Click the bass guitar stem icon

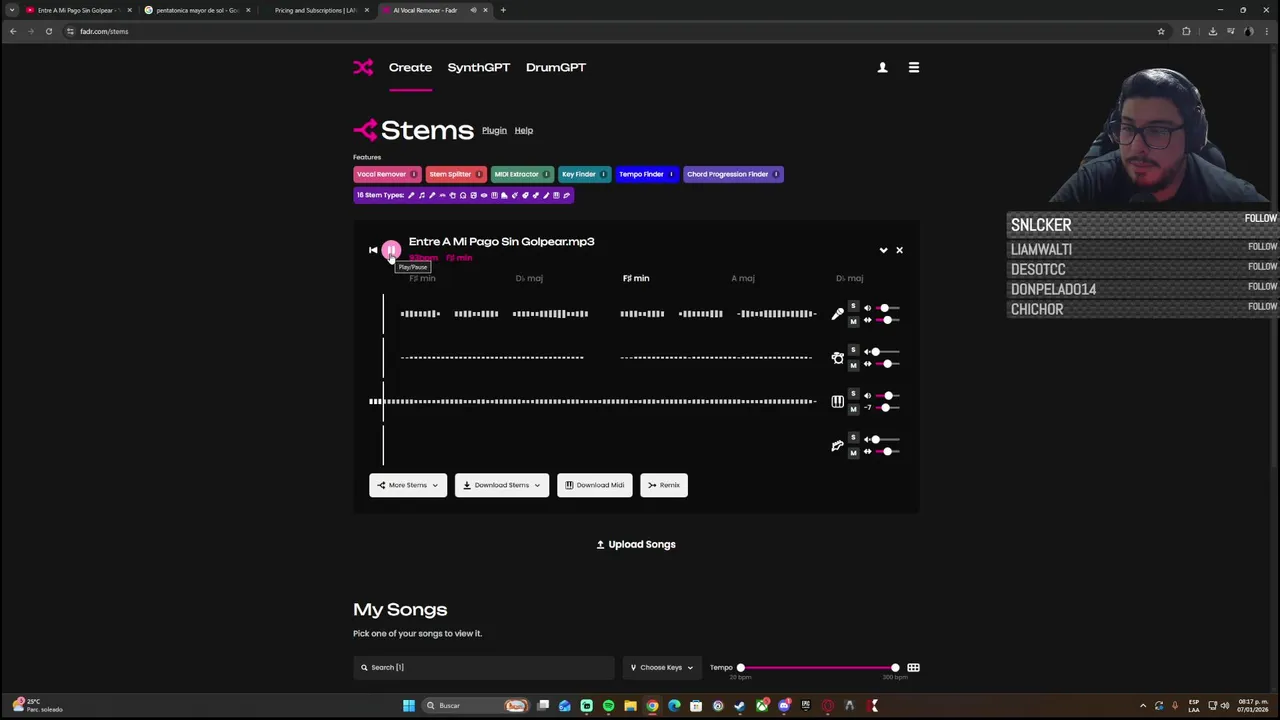pyautogui.click(x=838, y=446)
